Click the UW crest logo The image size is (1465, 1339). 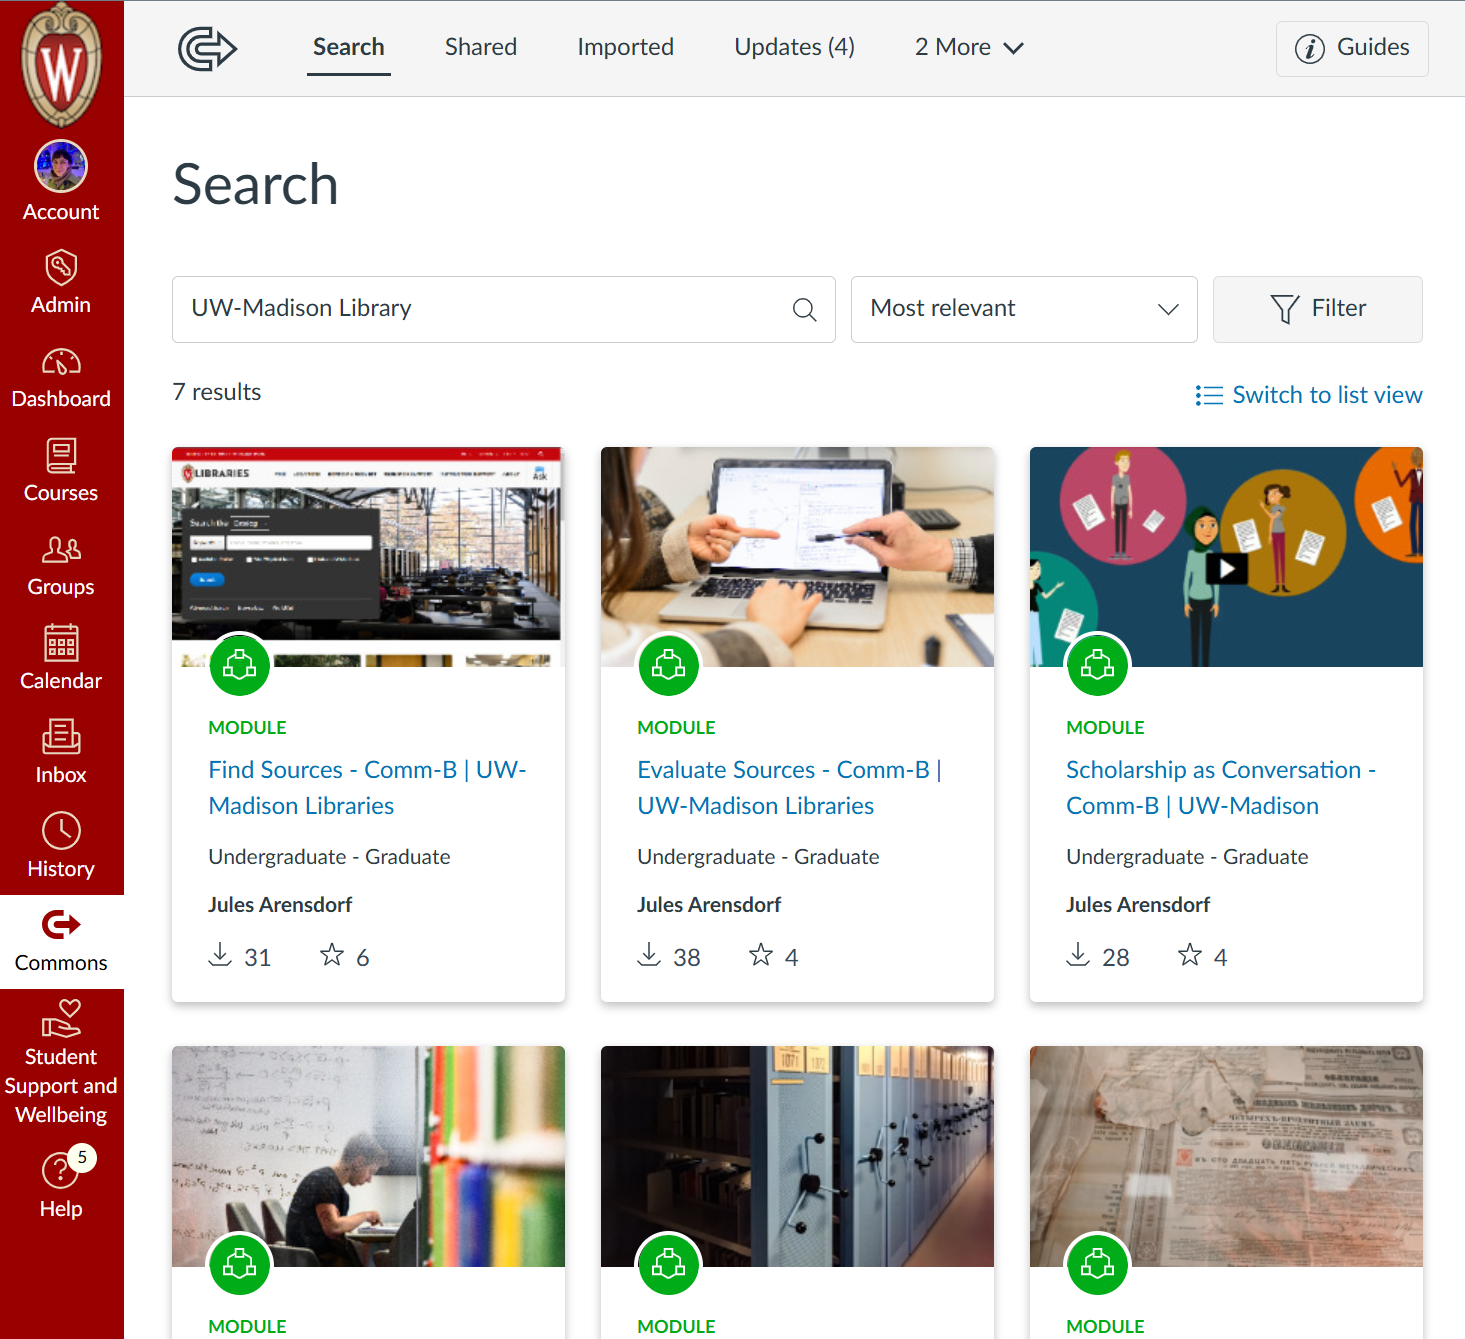pyautogui.click(x=61, y=65)
